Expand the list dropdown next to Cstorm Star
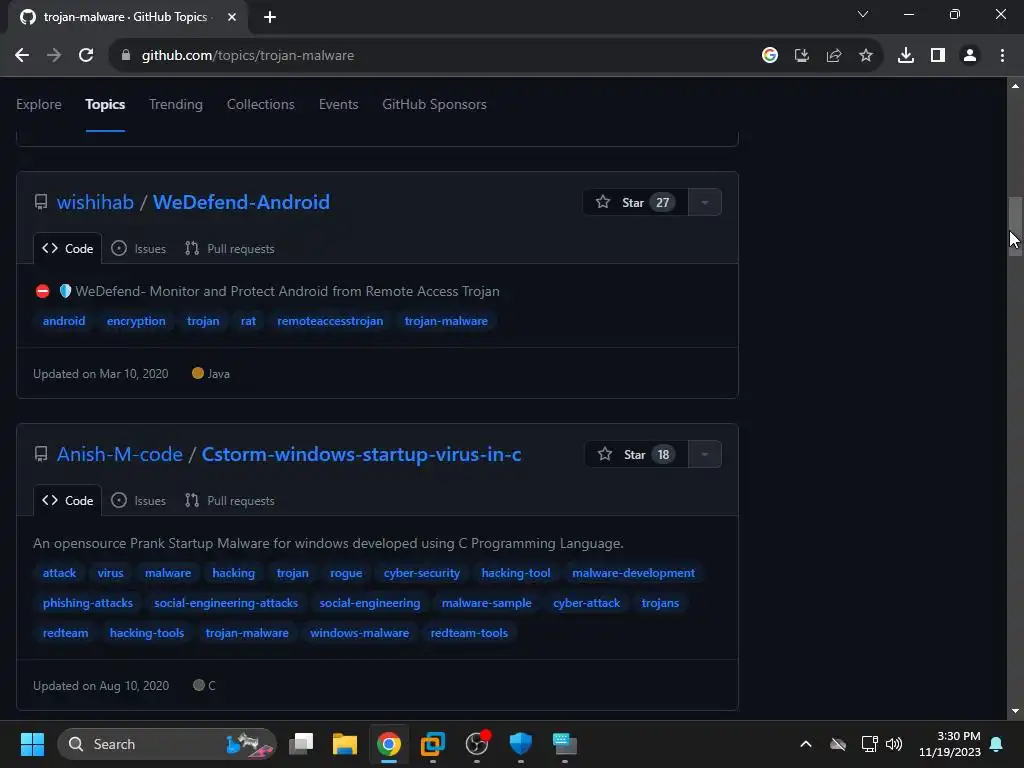This screenshot has height=768, width=1024. click(705, 455)
